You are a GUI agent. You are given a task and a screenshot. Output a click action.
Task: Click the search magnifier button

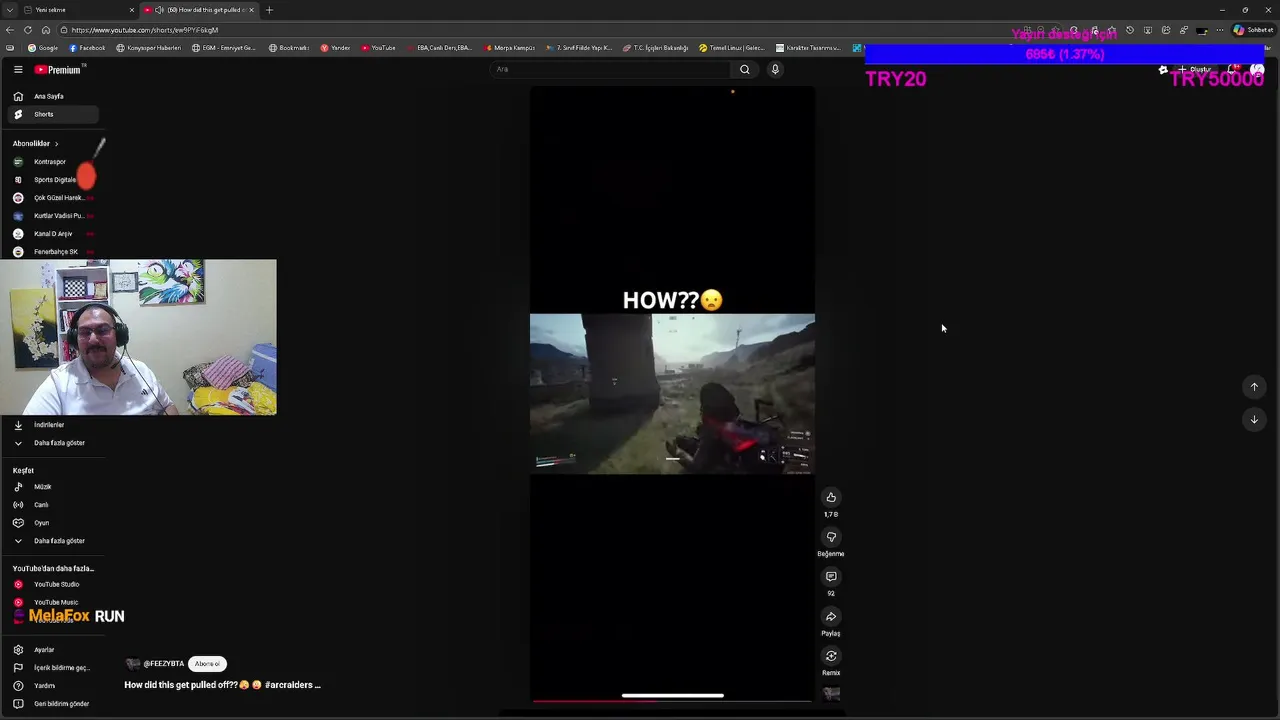click(744, 69)
